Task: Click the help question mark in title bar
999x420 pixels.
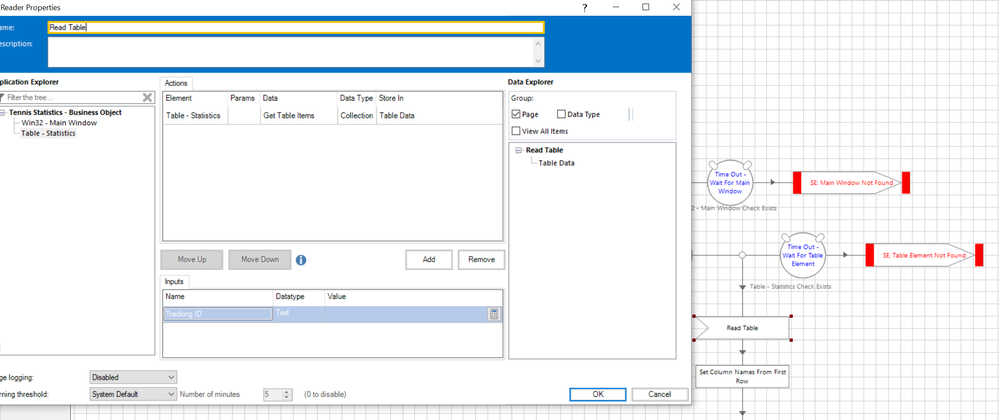Action: click(x=584, y=7)
